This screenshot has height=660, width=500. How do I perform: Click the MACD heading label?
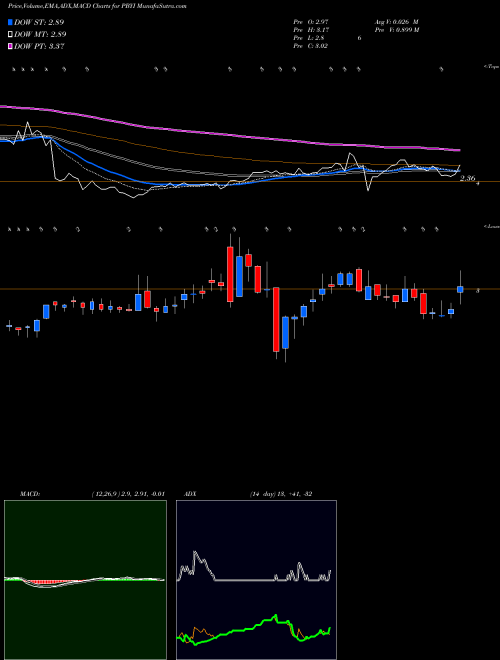click(x=30, y=494)
